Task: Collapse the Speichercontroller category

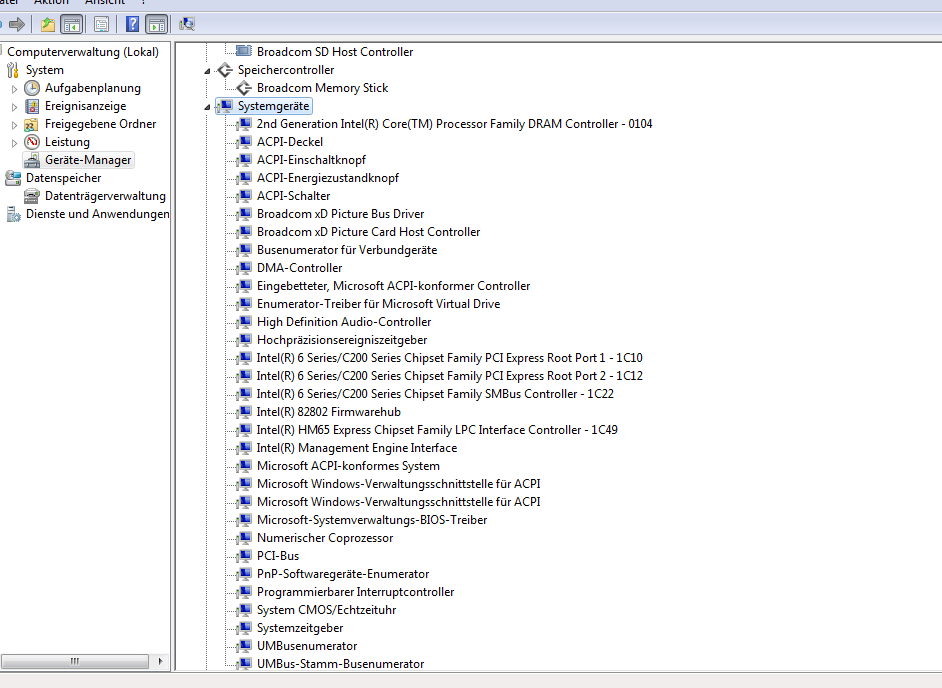Action: pyautogui.click(x=207, y=71)
